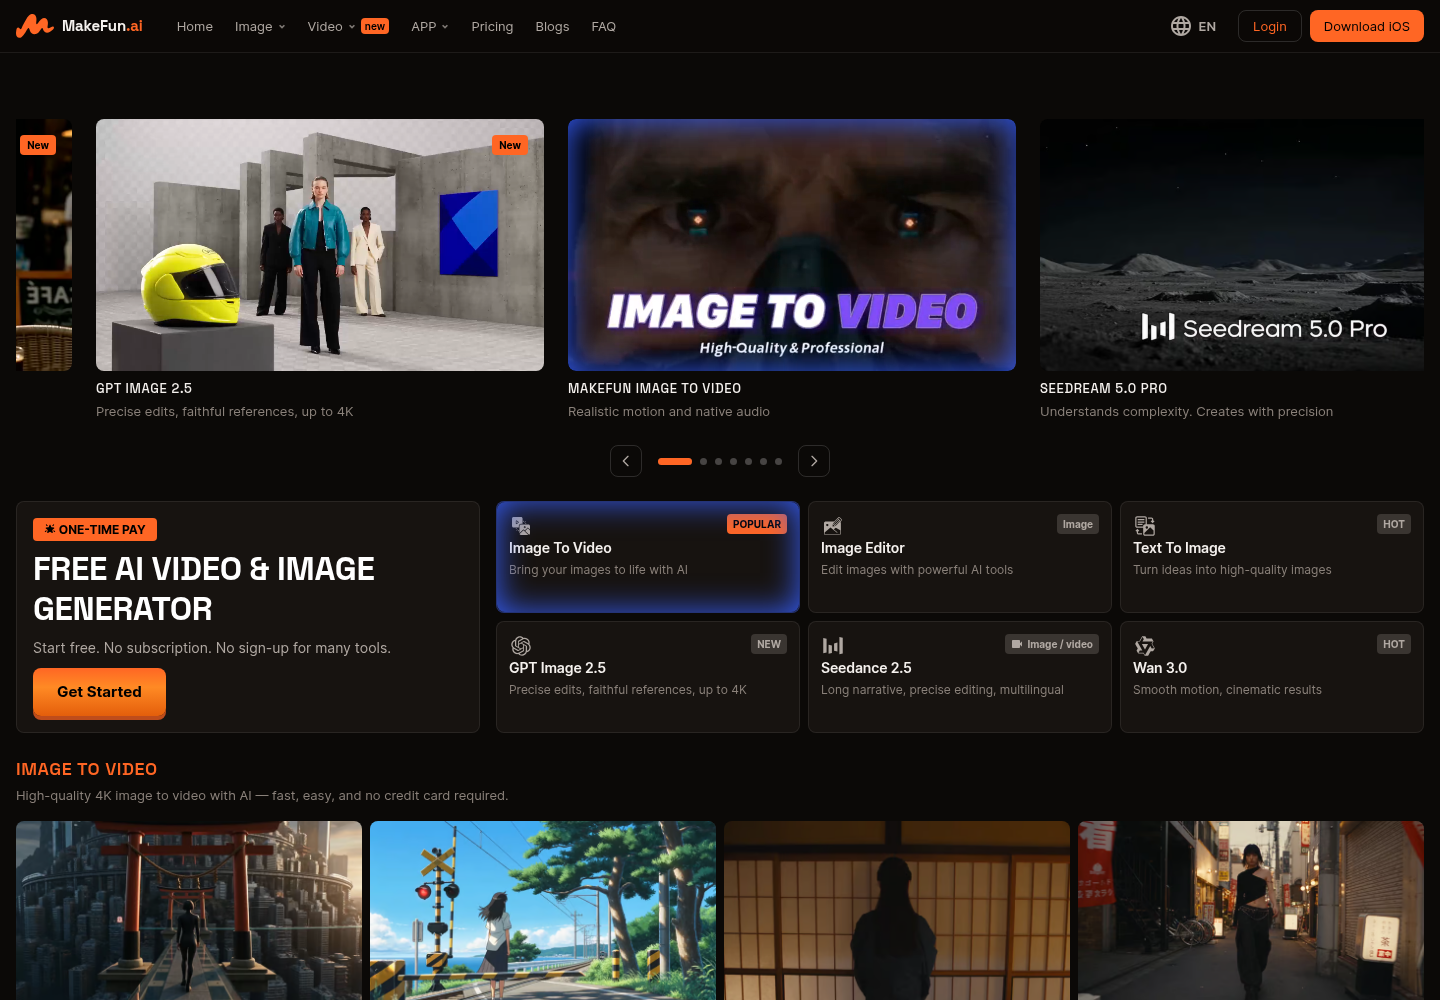Expand the APP nav dropdown
This screenshot has height=1000, width=1440.
pos(430,27)
